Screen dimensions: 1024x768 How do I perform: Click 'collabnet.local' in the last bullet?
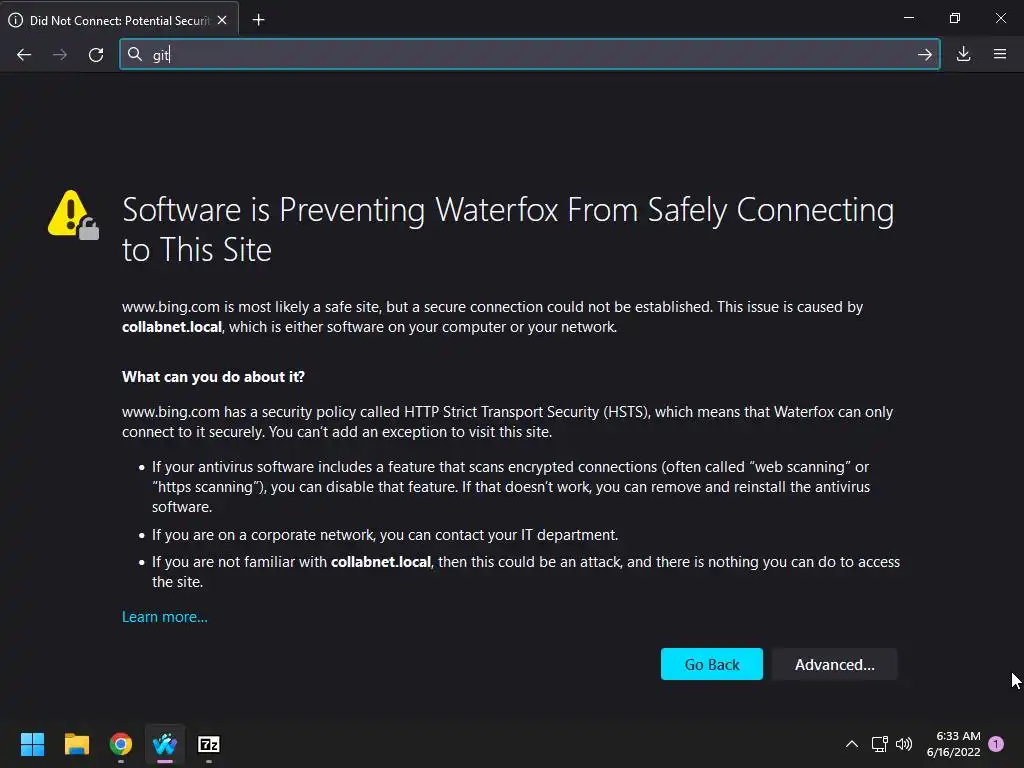pos(381,562)
